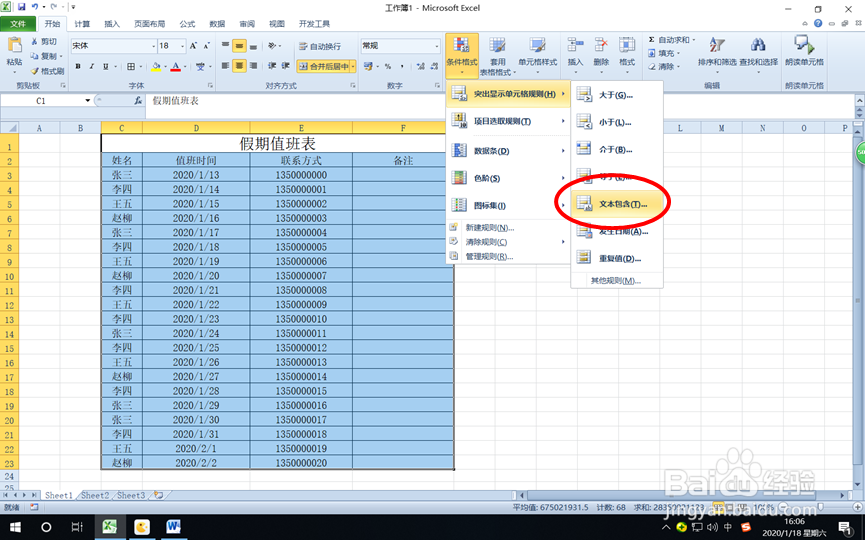Screen dimensions: 865x540
Task: Click the cell borders icon
Action: tap(131, 66)
